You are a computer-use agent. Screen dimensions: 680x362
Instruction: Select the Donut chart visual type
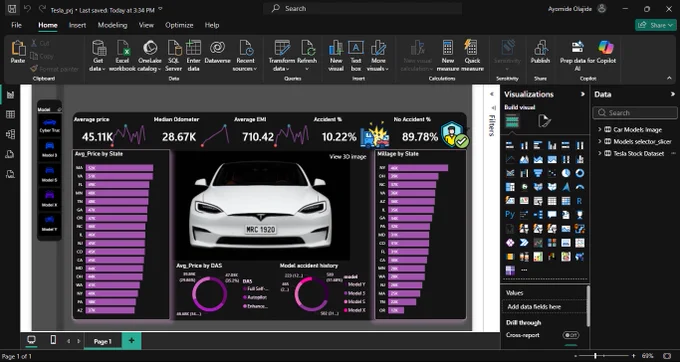579,173
